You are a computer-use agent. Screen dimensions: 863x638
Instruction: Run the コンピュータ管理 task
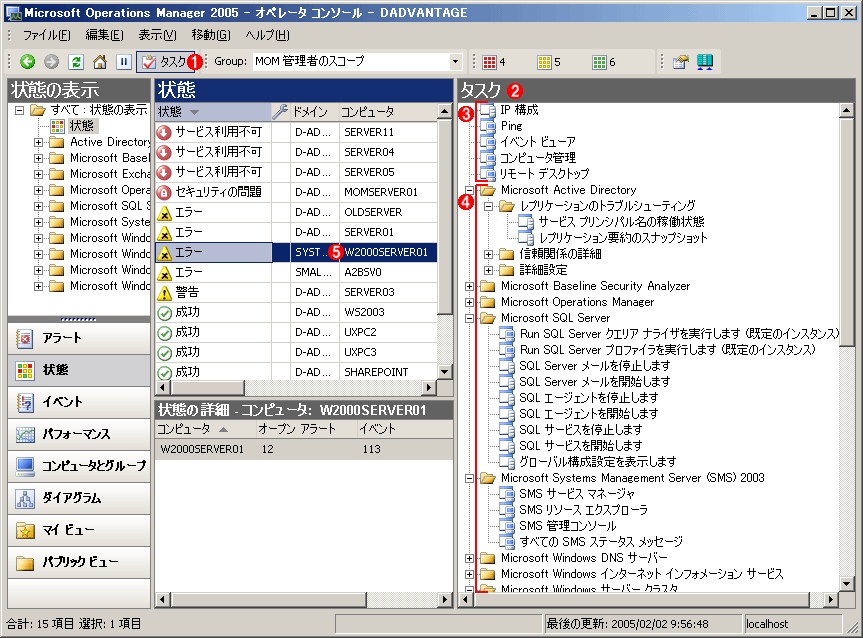pyautogui.click(x=538, y=158)
